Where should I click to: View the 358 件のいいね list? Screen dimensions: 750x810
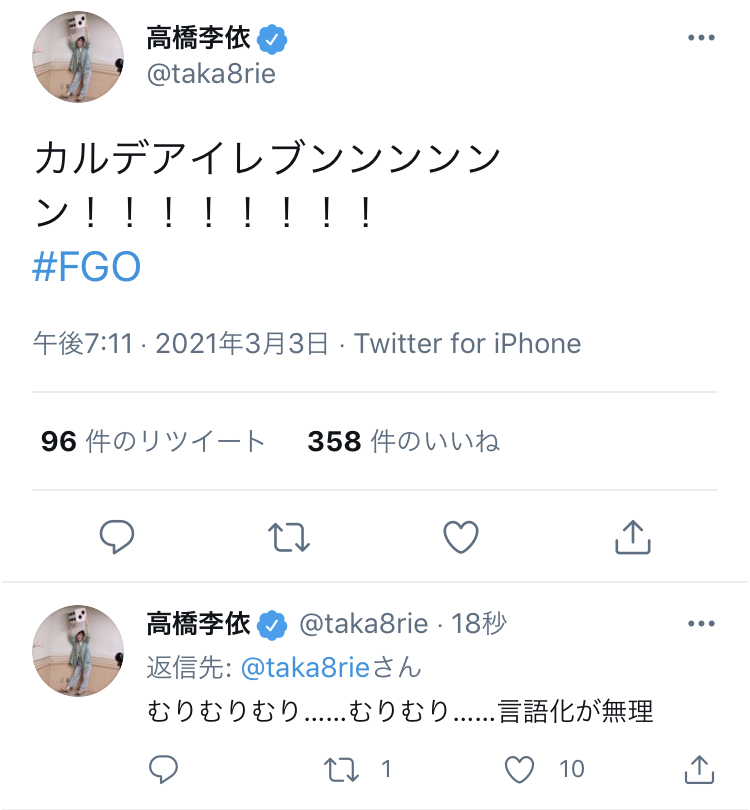[404, 441]
